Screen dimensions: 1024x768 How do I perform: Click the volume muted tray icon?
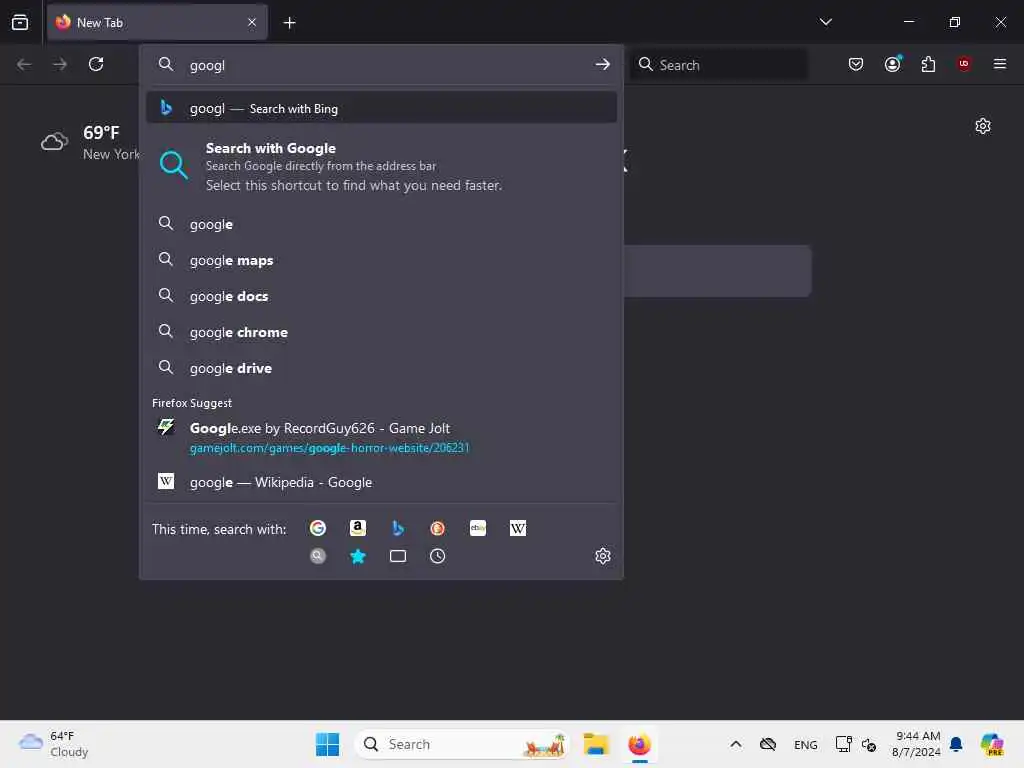coord(869,744)
